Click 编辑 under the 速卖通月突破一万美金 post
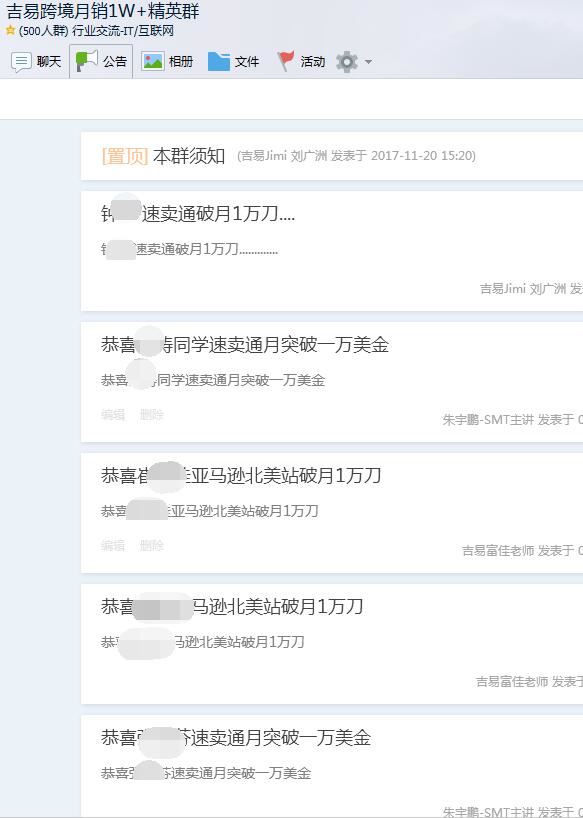The height and width of the screenshot is (818, 583). point(113,415)
